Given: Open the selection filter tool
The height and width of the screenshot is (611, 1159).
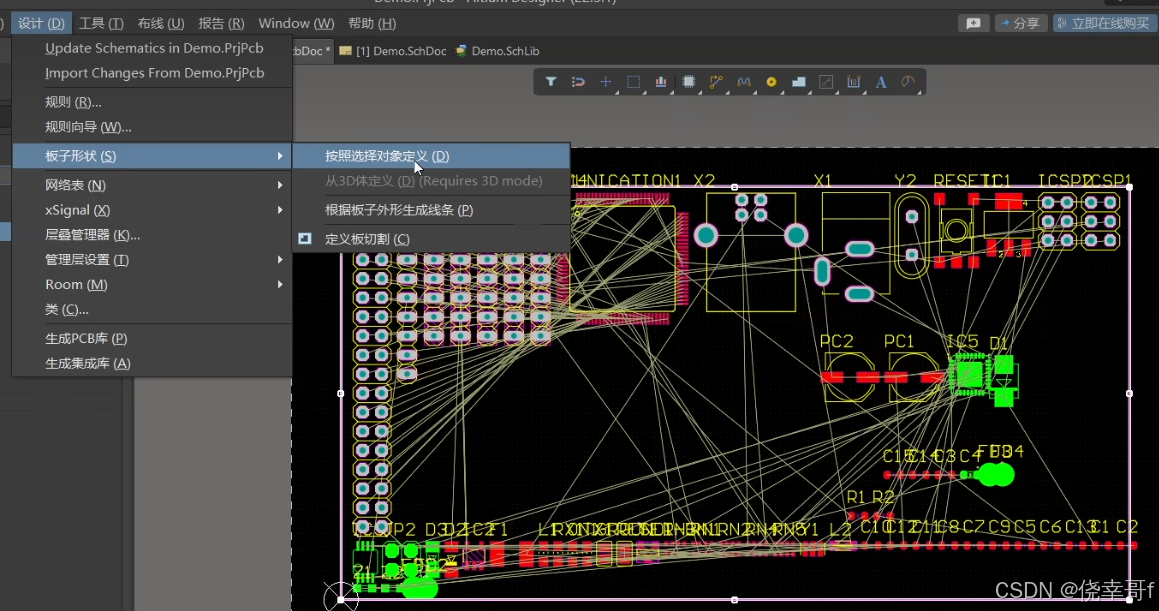Looking at the screenshot, I should click(x=551, y=82).
